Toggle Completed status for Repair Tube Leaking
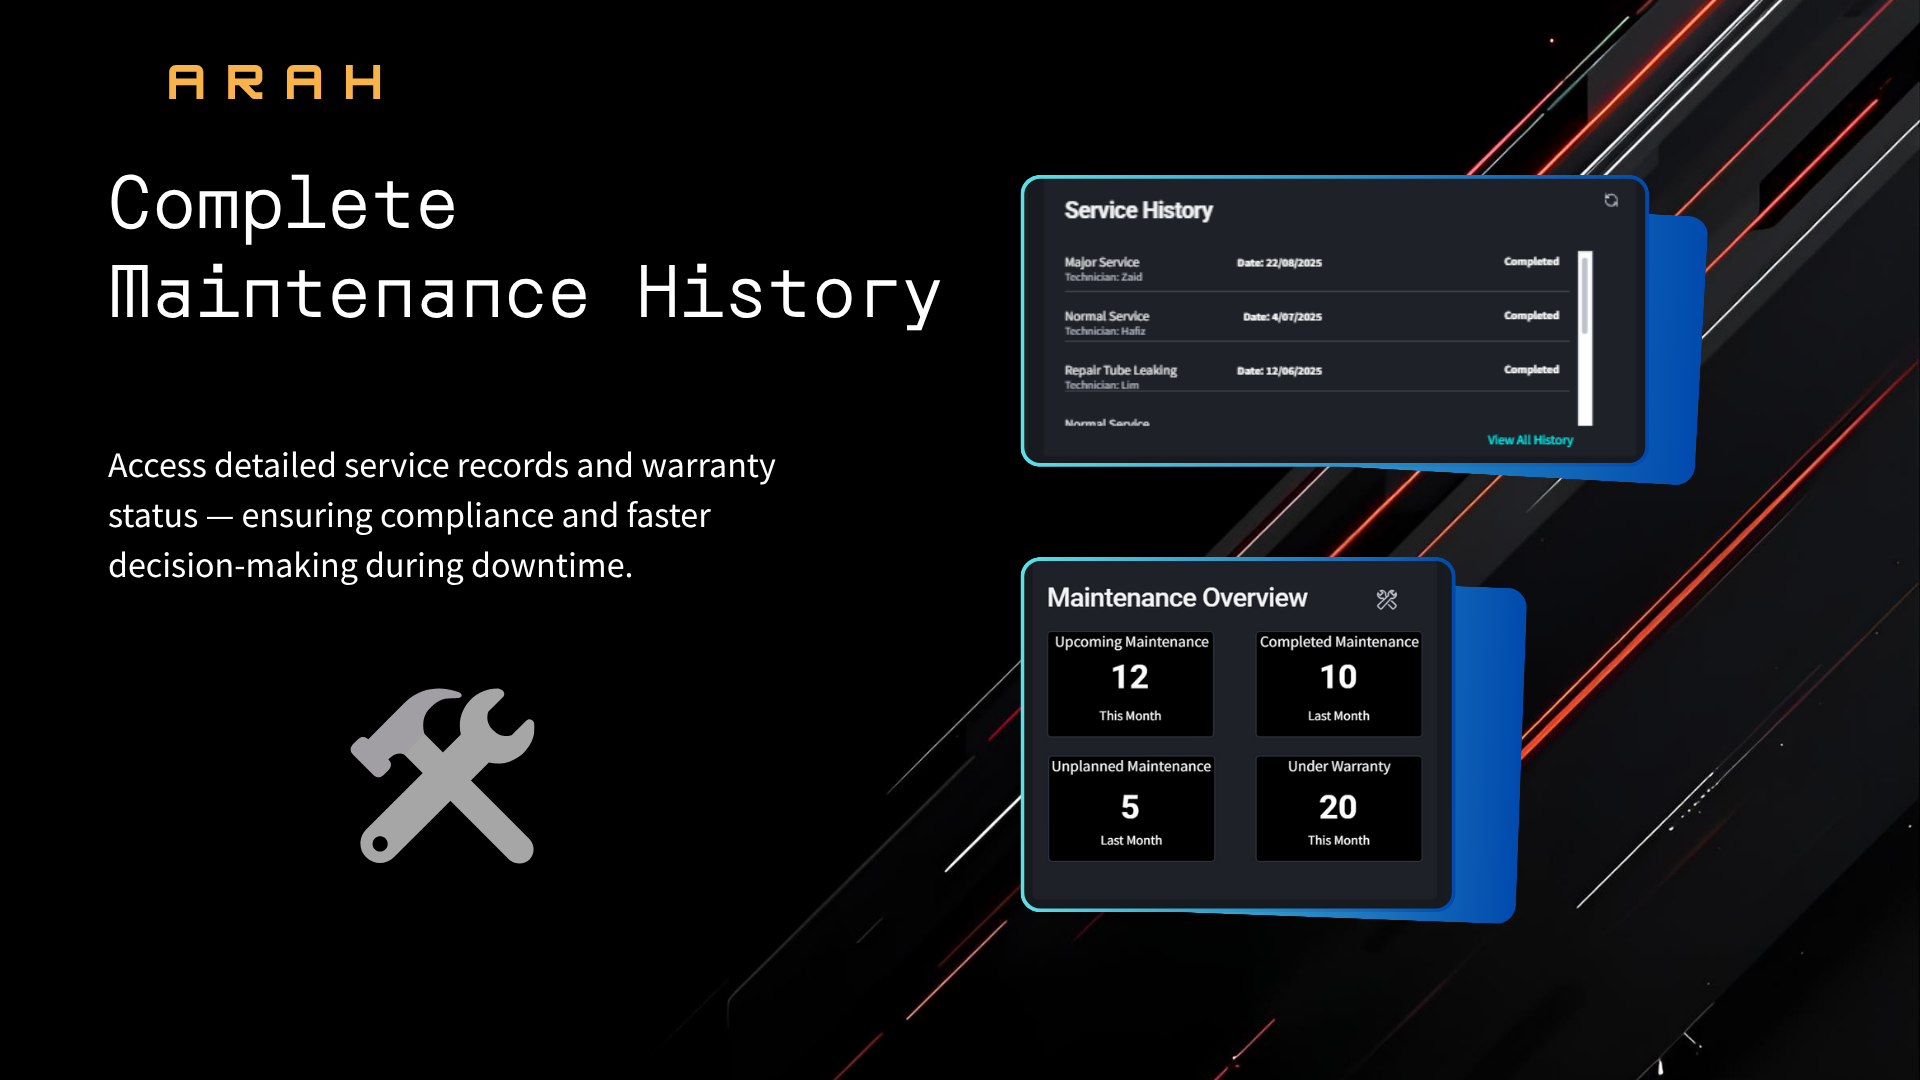The image size is (1920, 1080). (1531, 369)
